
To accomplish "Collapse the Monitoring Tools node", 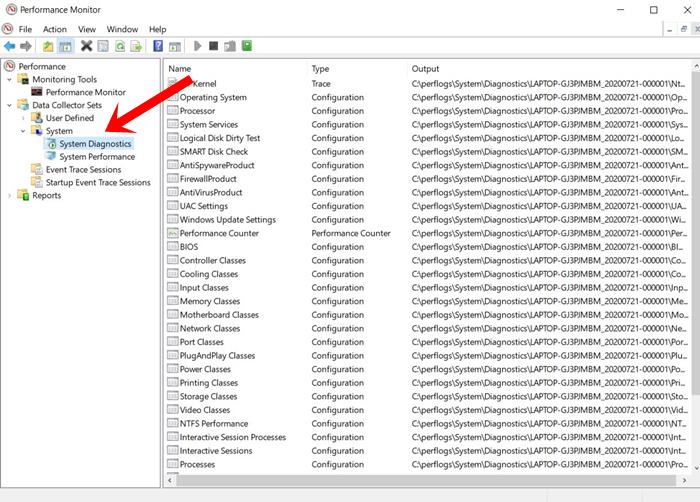I will (9, 79).
